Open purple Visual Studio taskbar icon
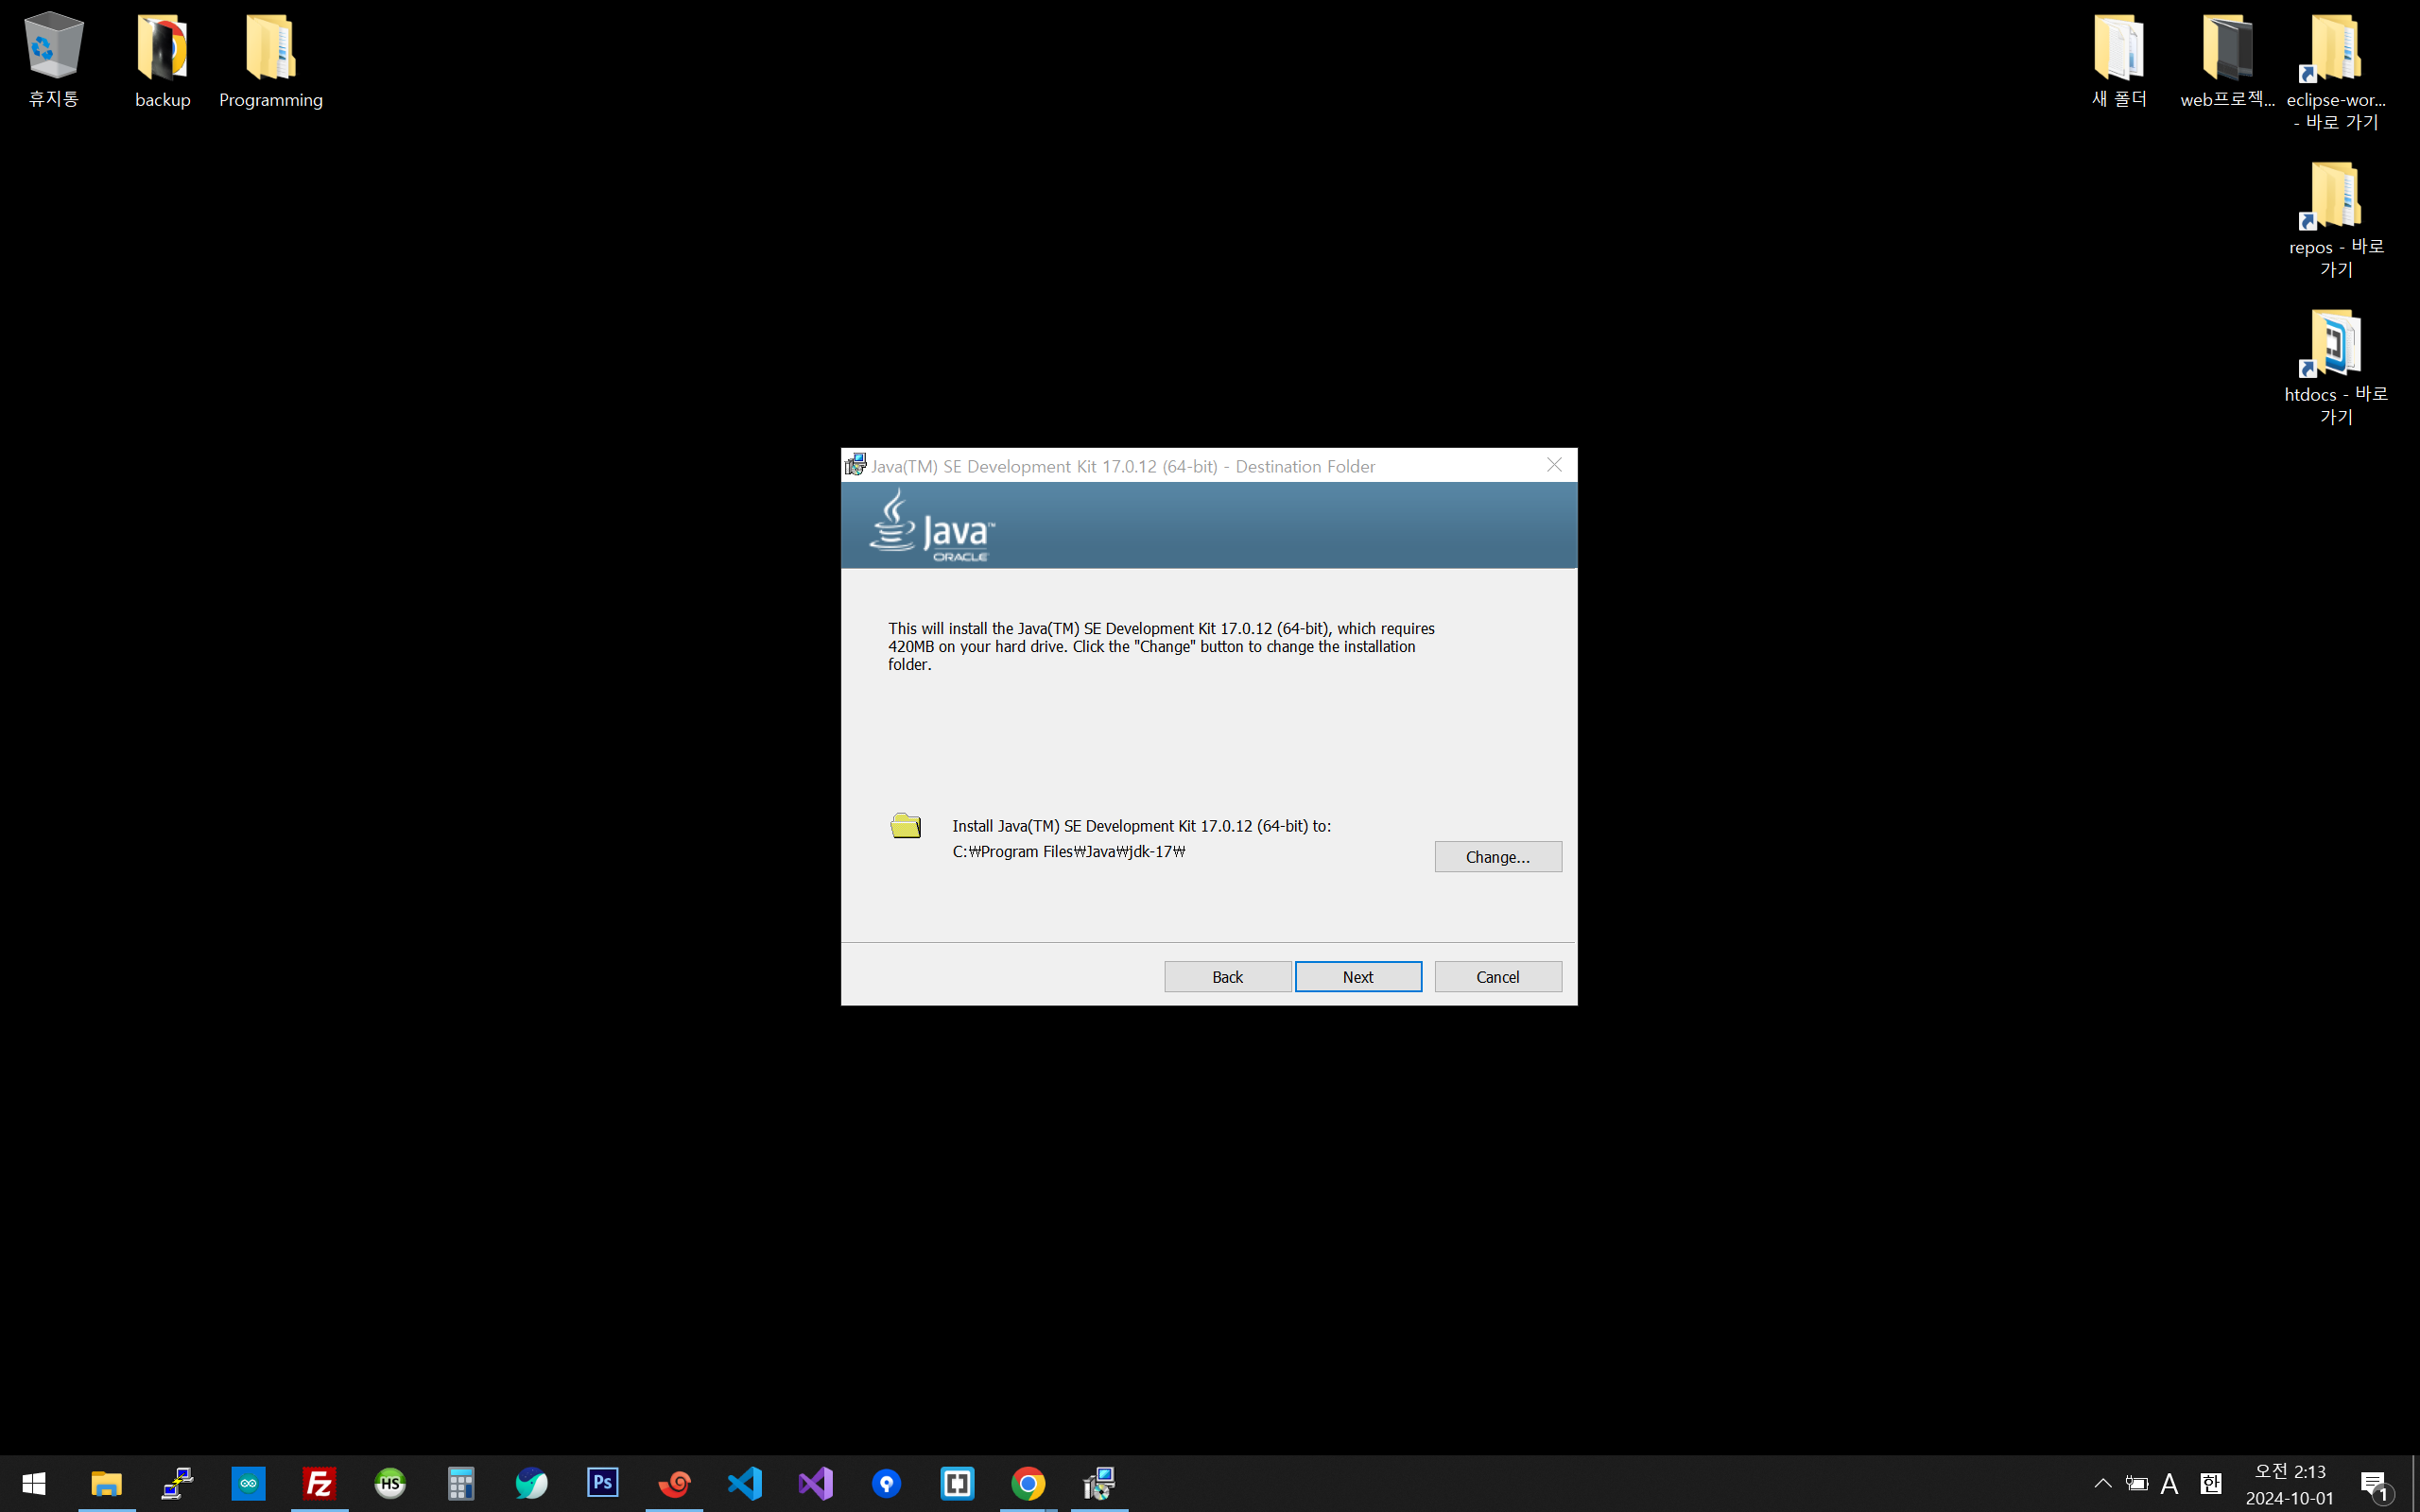2420x1512 pixels. tap(816, 1483)
